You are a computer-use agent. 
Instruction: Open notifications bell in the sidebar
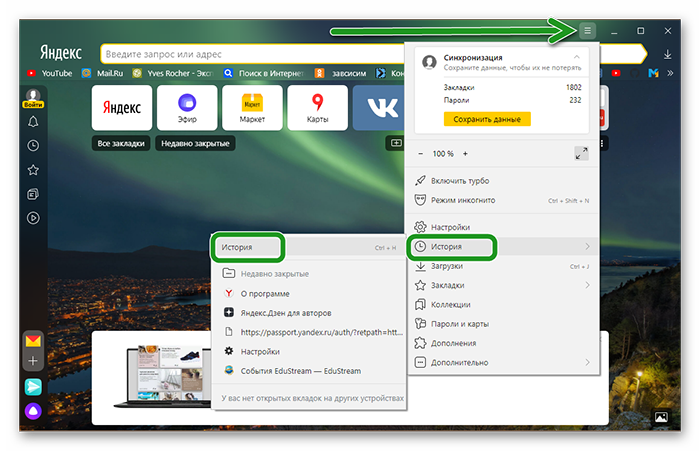coord(33,121)
